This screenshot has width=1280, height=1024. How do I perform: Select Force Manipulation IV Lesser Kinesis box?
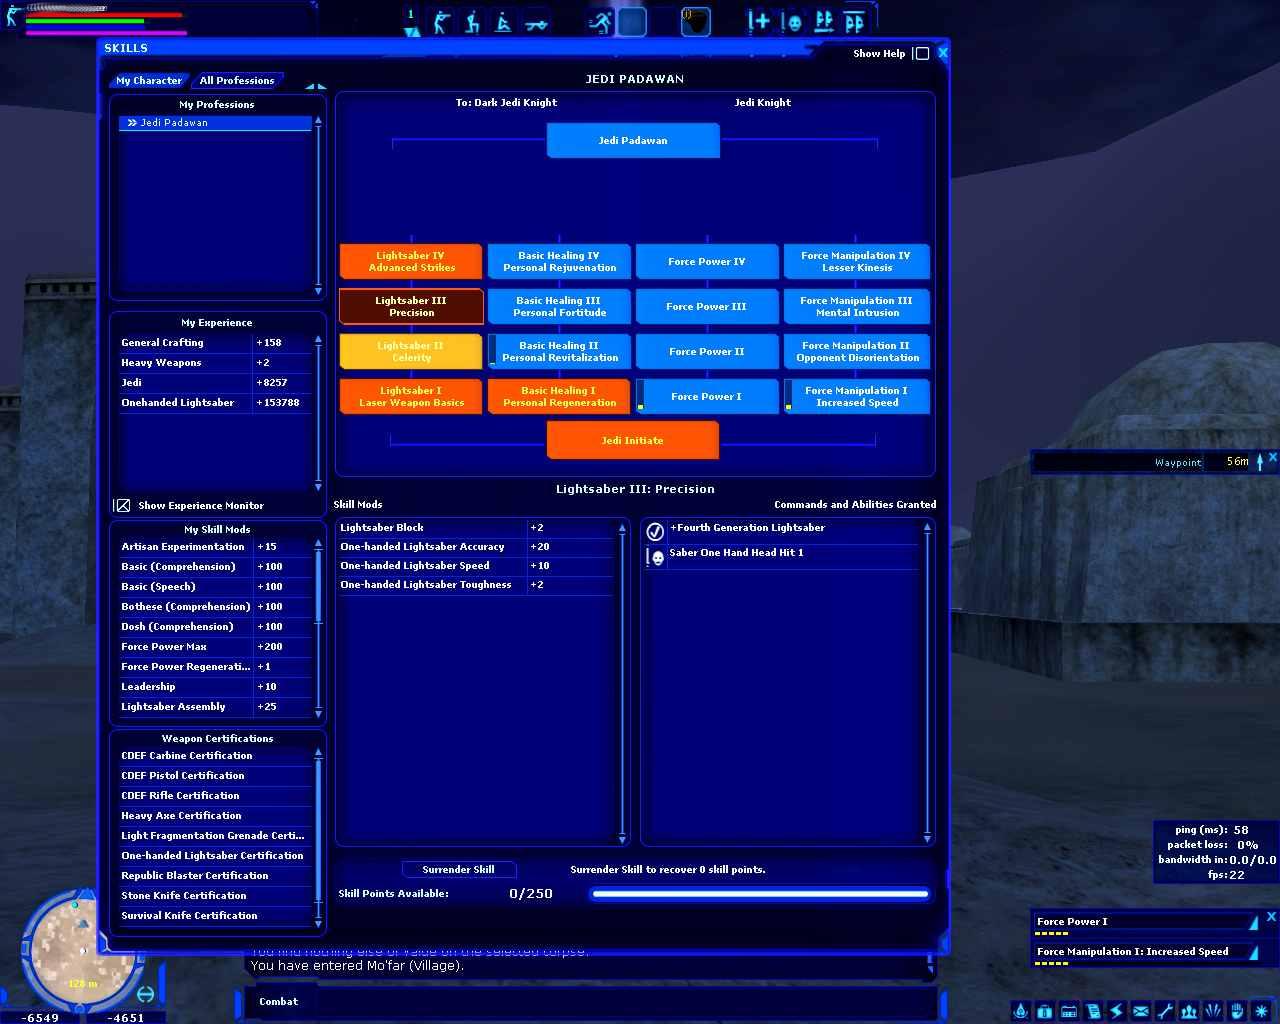pyautogui.click(x=856, y=261)
